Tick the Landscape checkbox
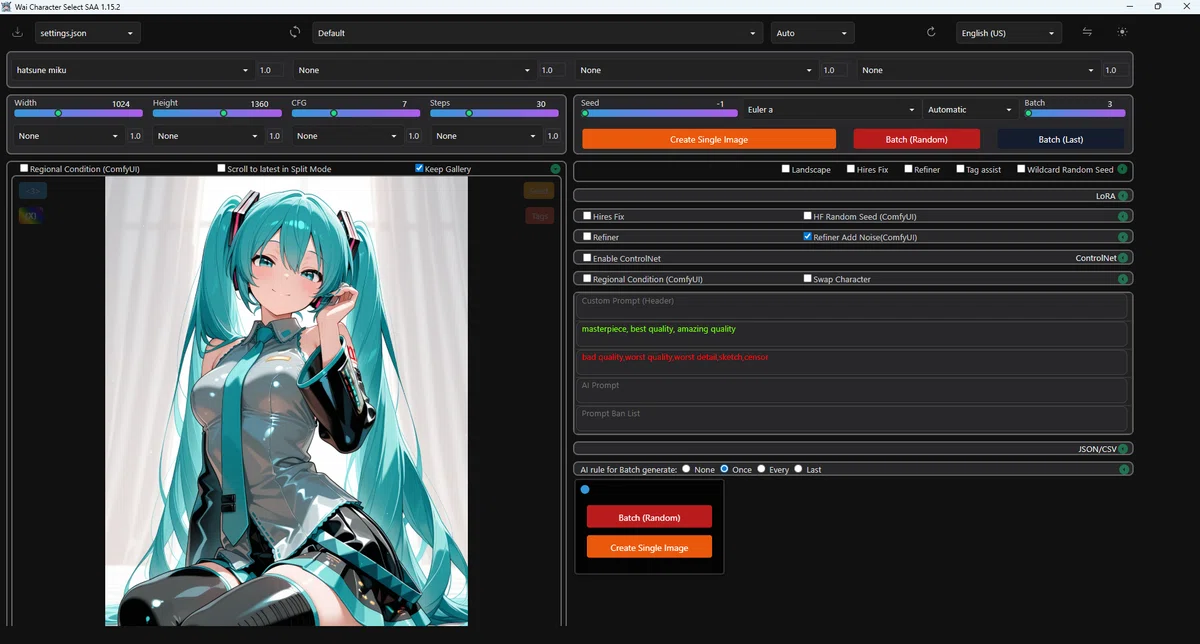This screenshot has width=1200, height=644. tap(786, 169)
